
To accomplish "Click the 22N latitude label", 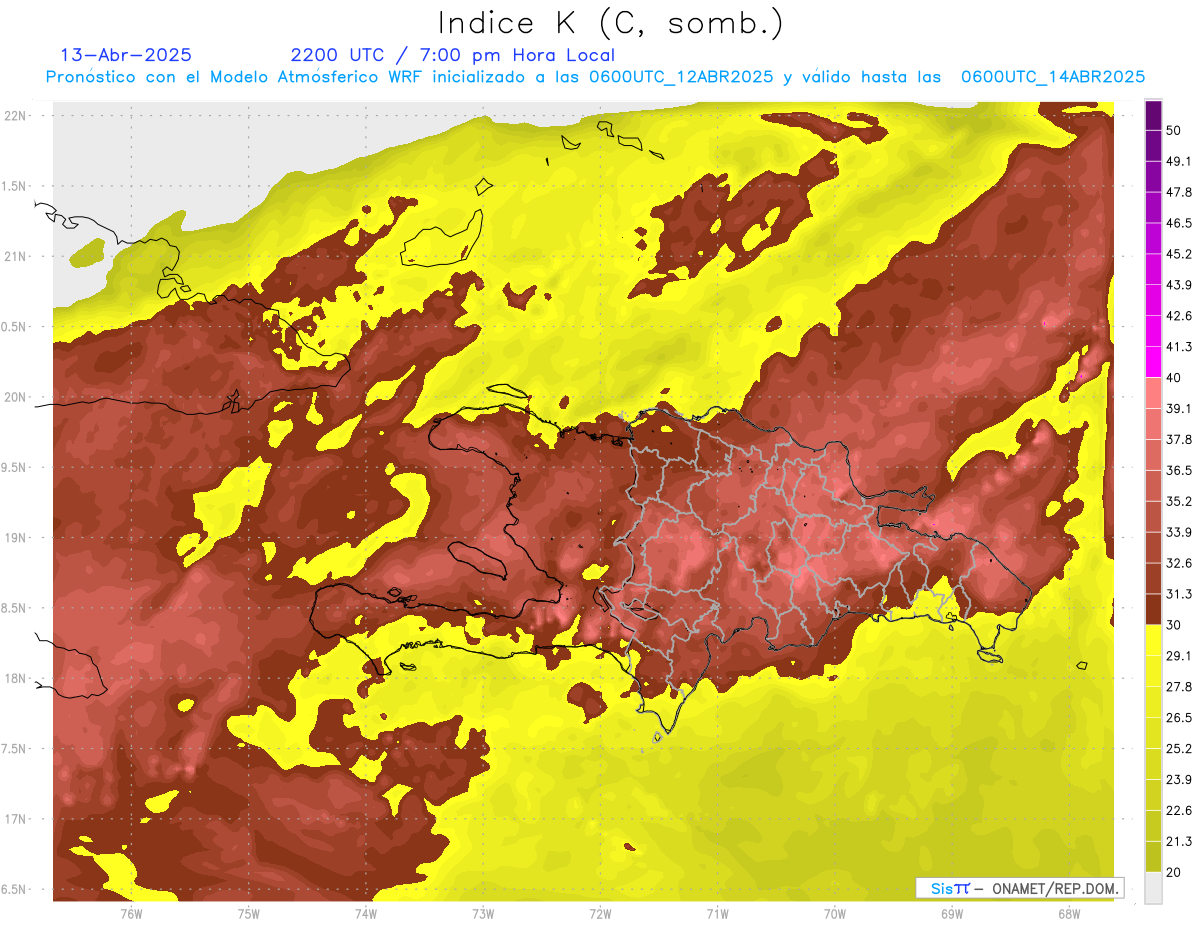I will pos(16,116).
